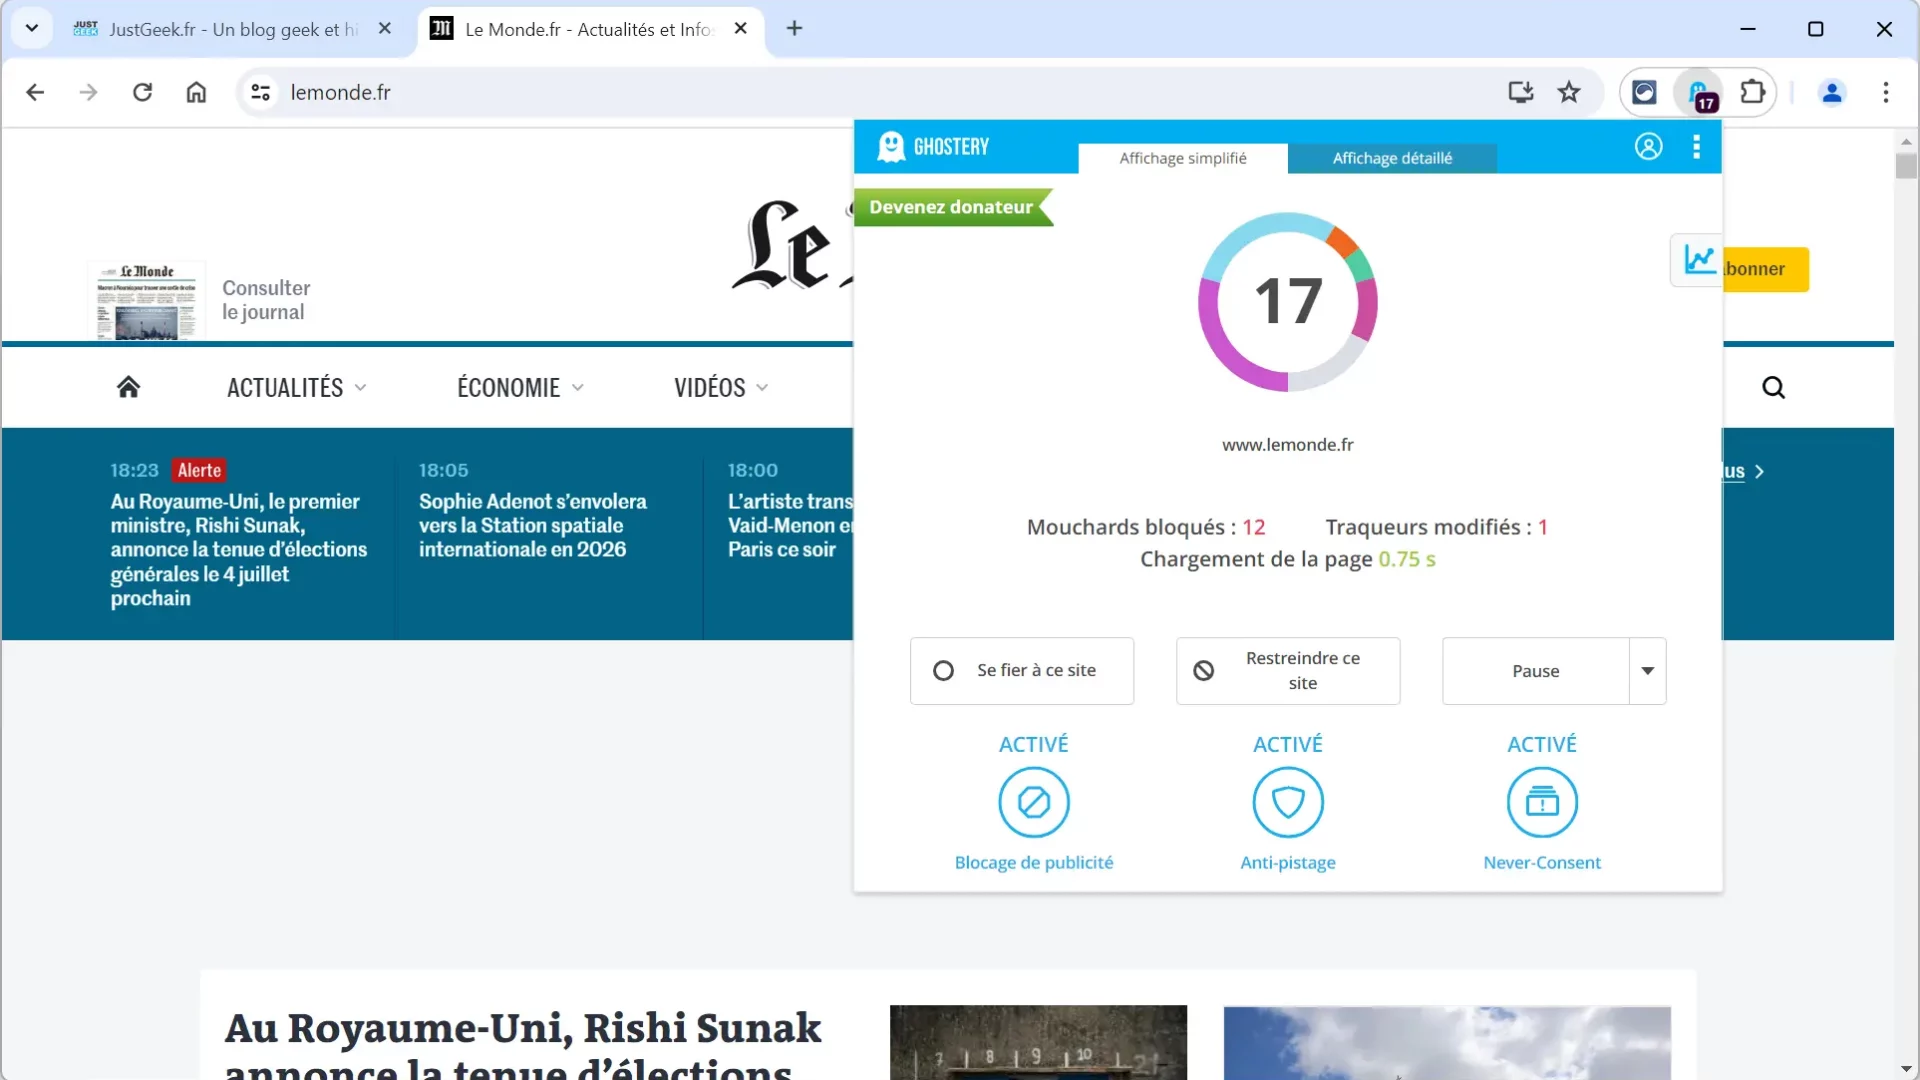Expand the ACTUALITÉS menu
1920x1080 pixels.
[x=297, y=387]
